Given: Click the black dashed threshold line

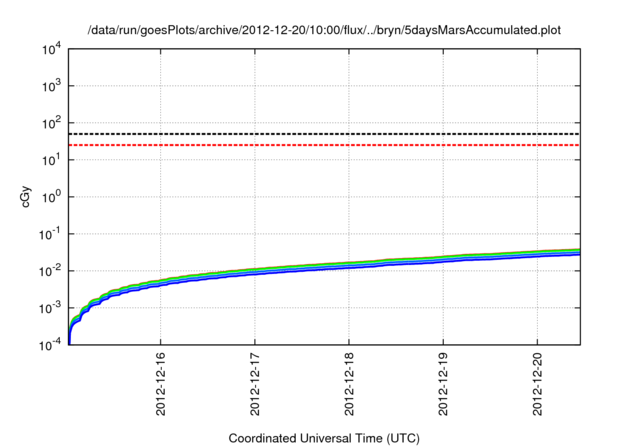Looking at the screenshot, I should coord(324,134).
